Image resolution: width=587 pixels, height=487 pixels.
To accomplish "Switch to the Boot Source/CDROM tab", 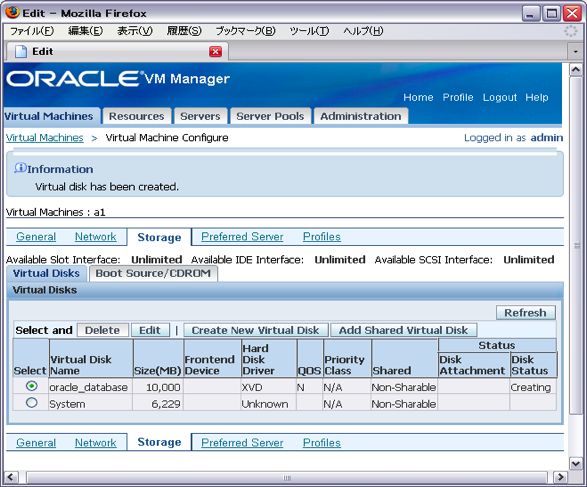I will (x=153, y=273).
